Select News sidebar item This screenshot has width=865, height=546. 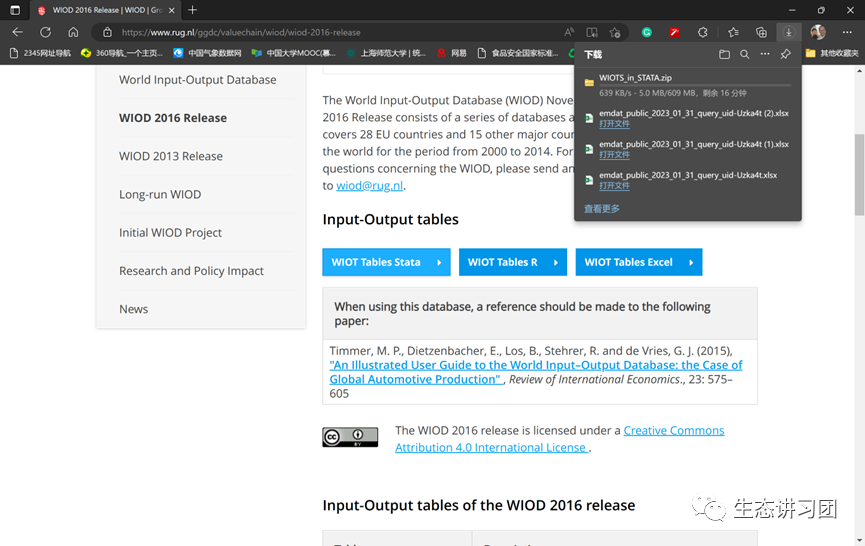pyautogui.click(x=134, y=309)
